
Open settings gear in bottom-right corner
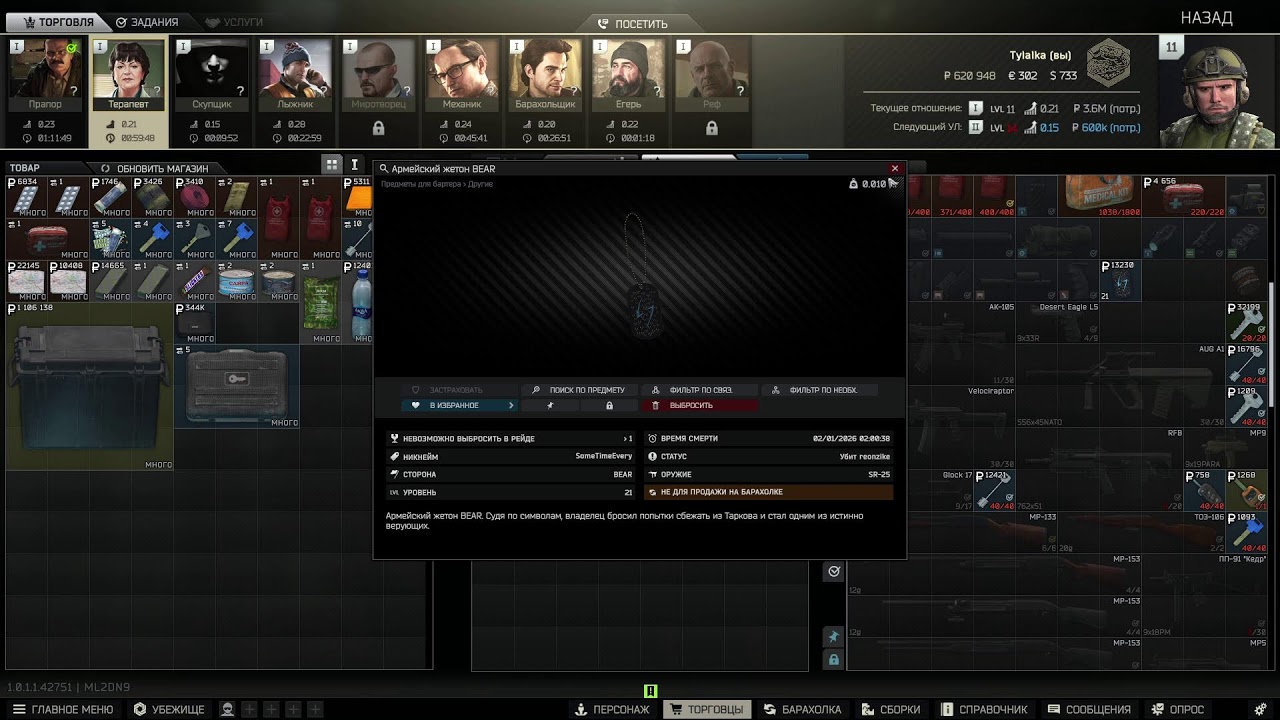point(1262,709)
